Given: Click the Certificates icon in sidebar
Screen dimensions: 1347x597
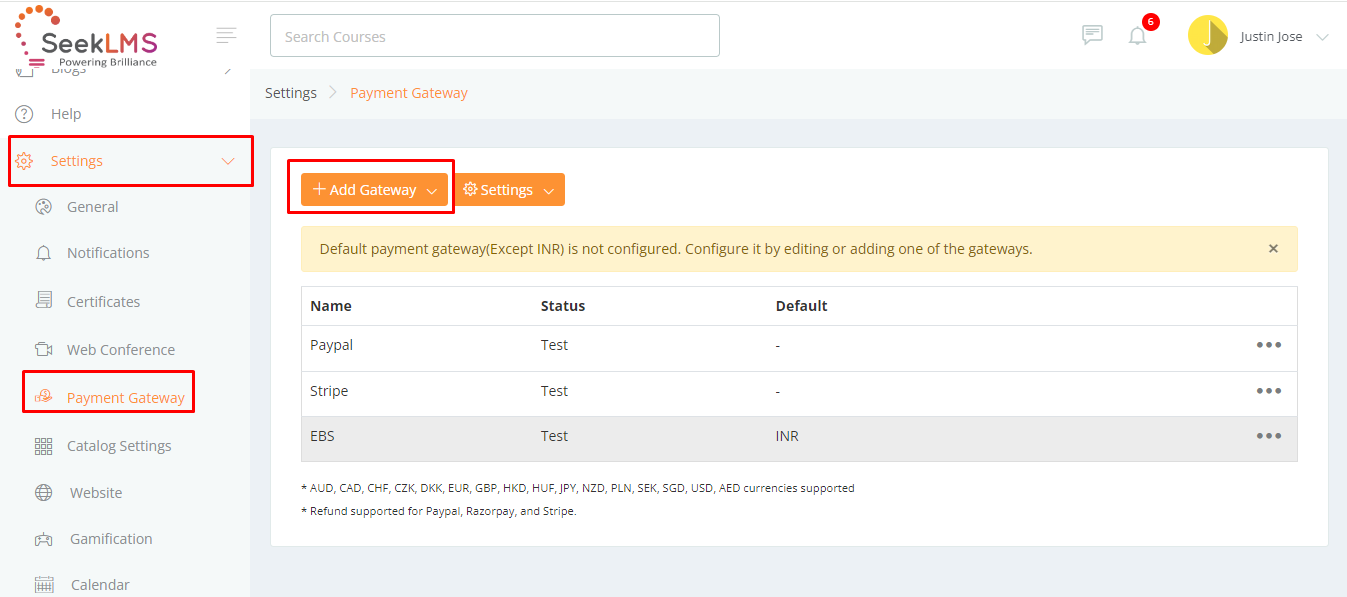Looking at the screenshot, I should [x=43, y=301].
